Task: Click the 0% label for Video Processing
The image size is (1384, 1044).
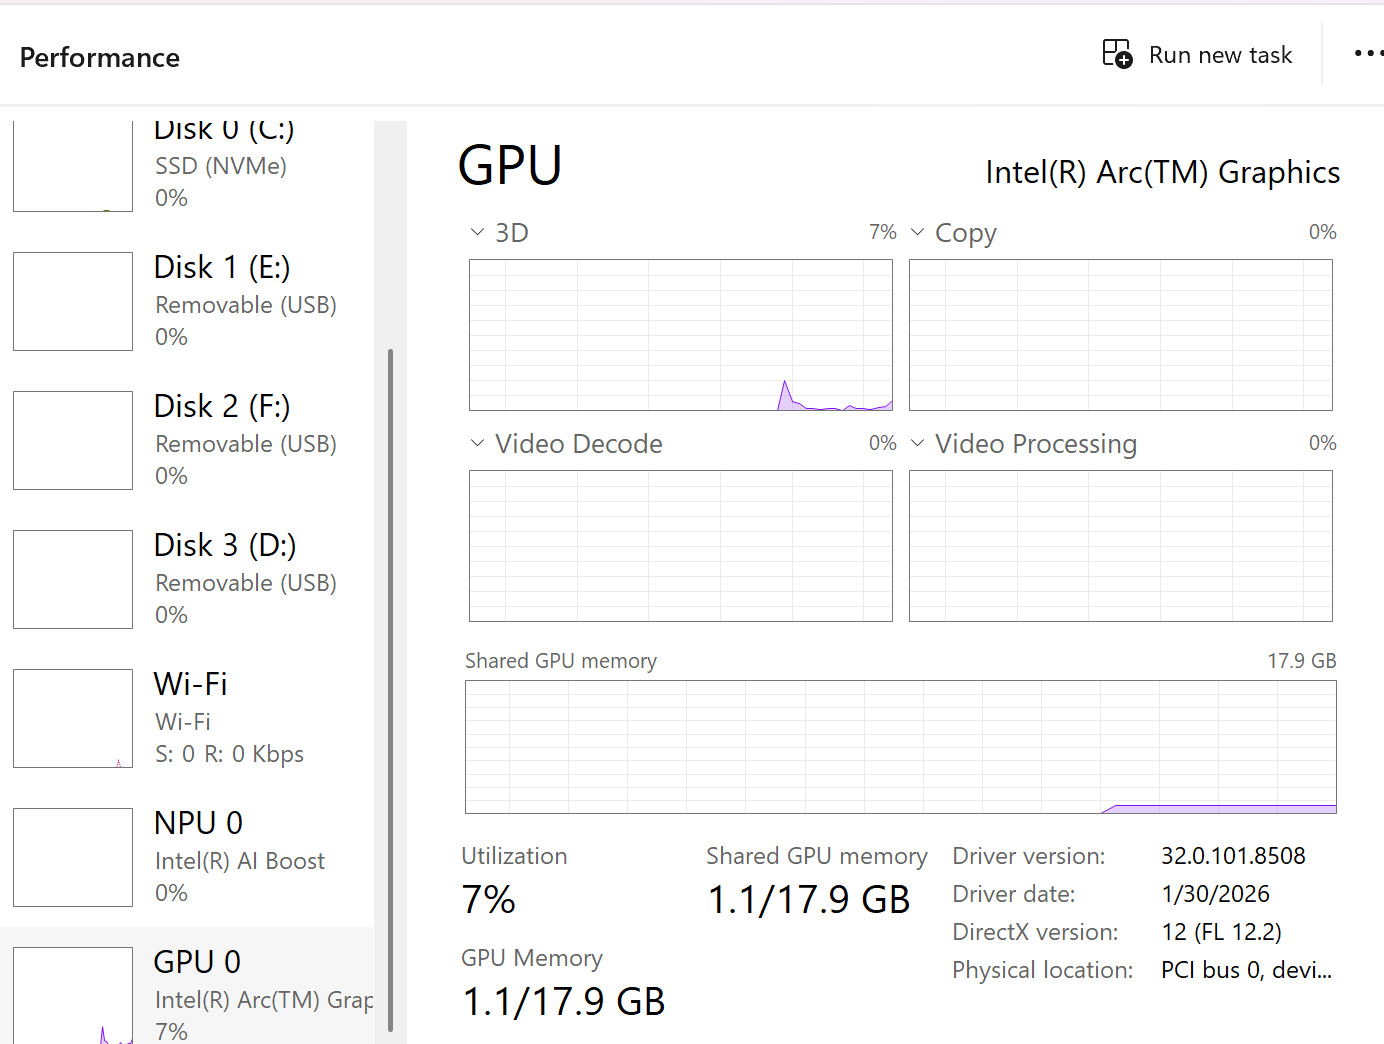Action: pyautogui.click(x=1323, y=443)
